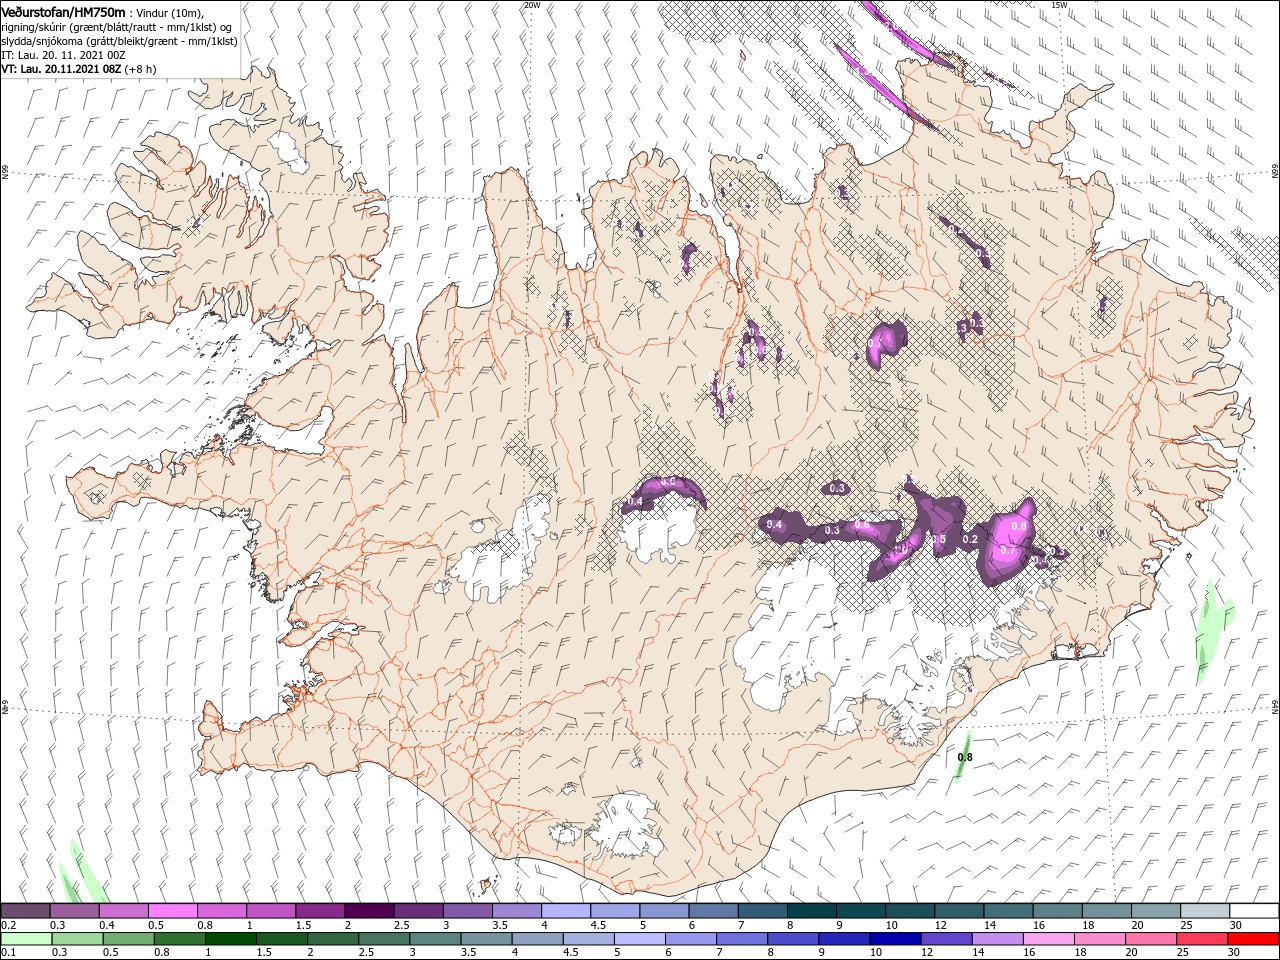Pick the bright pink swatch above the 0.5 label in the top scale
The width and height of the screenshot is (1280, 960).
click(x=172, y=910)
